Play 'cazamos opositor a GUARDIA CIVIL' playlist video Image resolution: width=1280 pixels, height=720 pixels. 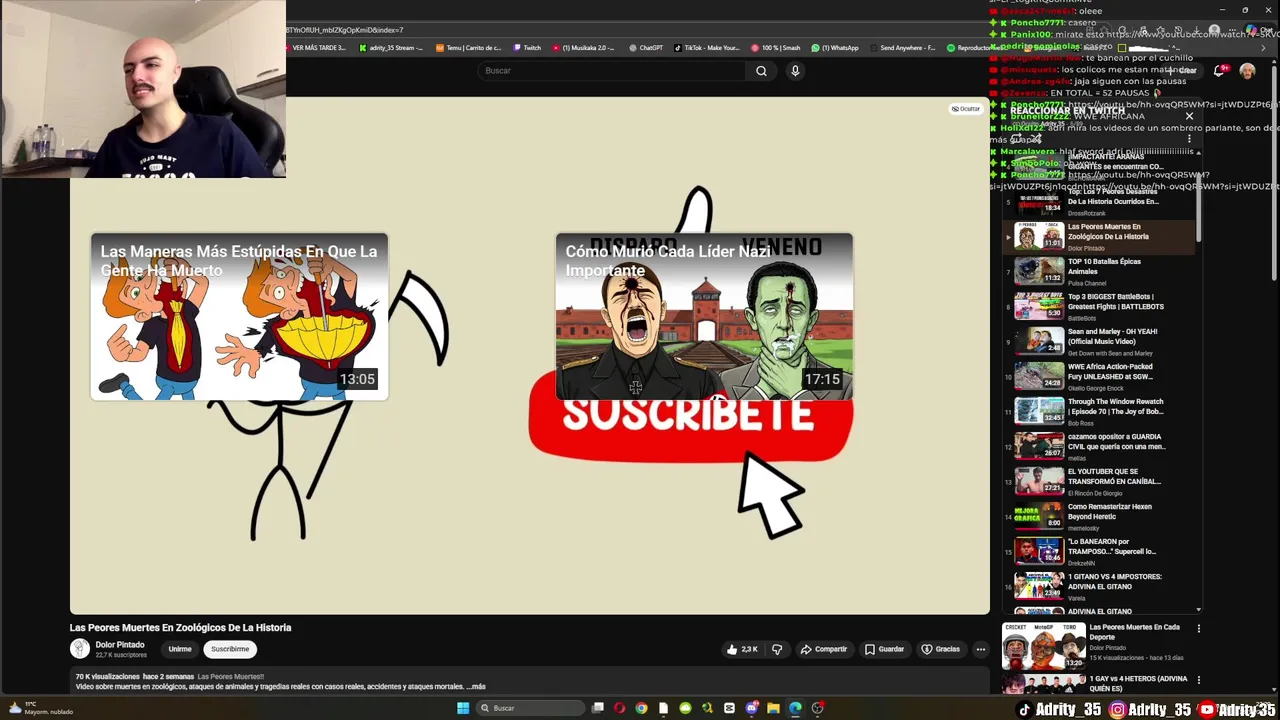1100,447
